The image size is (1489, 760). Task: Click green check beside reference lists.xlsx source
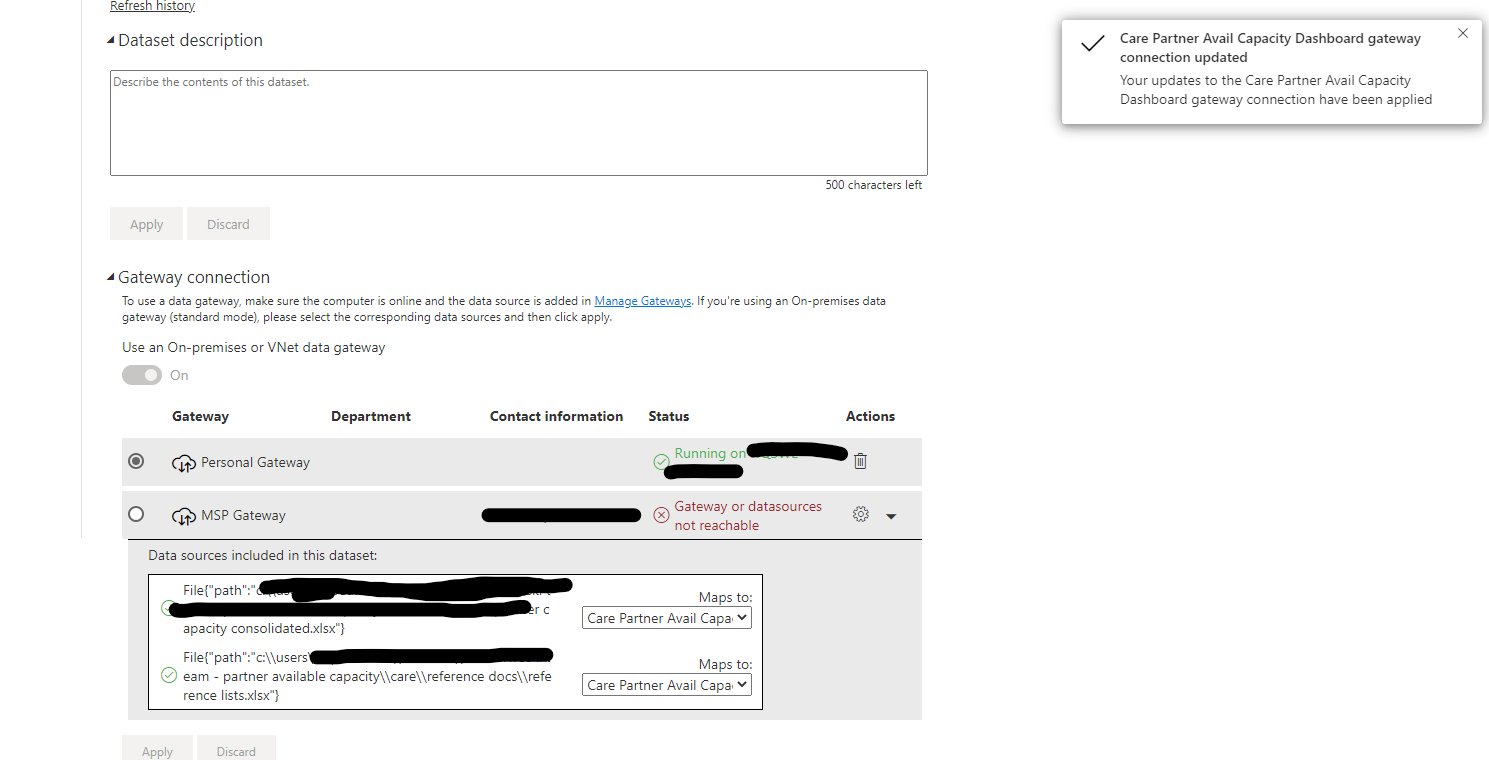pos(169,675)
